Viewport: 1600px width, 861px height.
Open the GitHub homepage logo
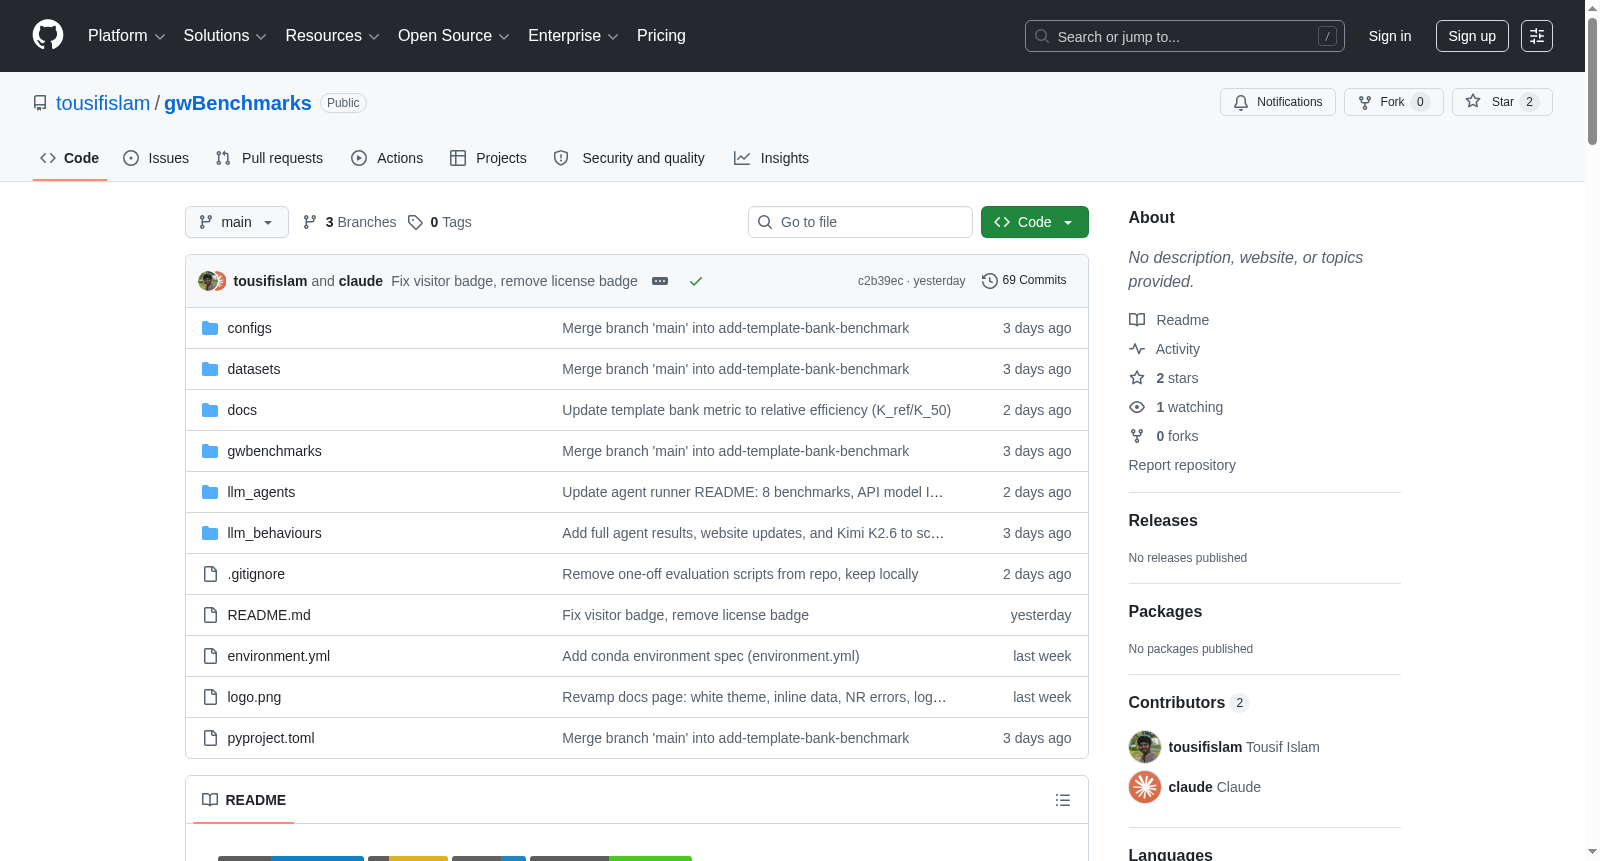pos(48,36)
